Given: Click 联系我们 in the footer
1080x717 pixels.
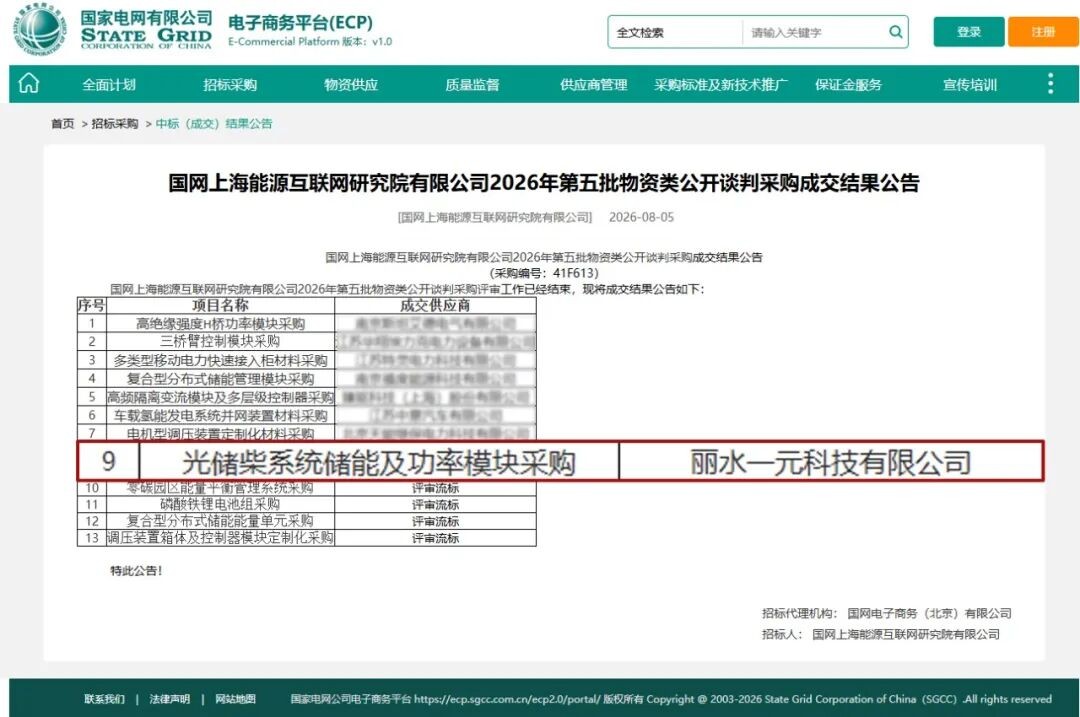Looking at the screenshot, I should [105, 699].
